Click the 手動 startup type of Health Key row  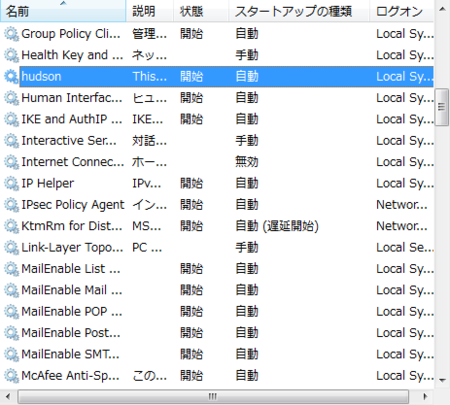pyautogui.click(x=247, y=55)
